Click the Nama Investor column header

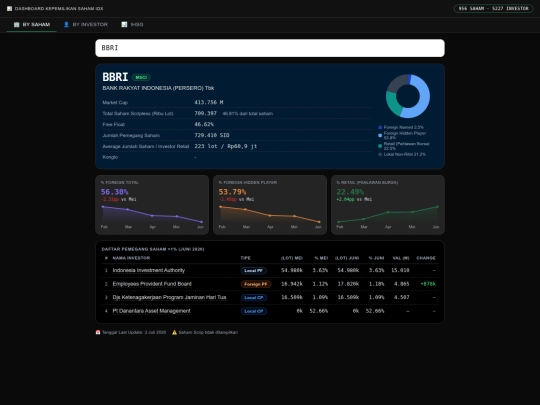pyautogui.click(x=131, y=258)
